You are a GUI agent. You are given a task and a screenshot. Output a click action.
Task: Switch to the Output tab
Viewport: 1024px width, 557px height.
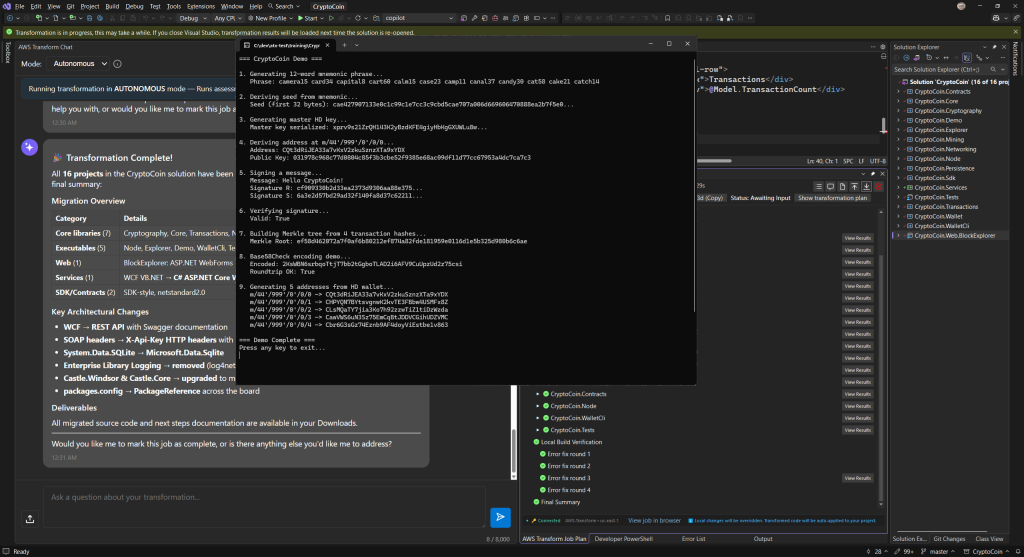click(x=763, y=539)
